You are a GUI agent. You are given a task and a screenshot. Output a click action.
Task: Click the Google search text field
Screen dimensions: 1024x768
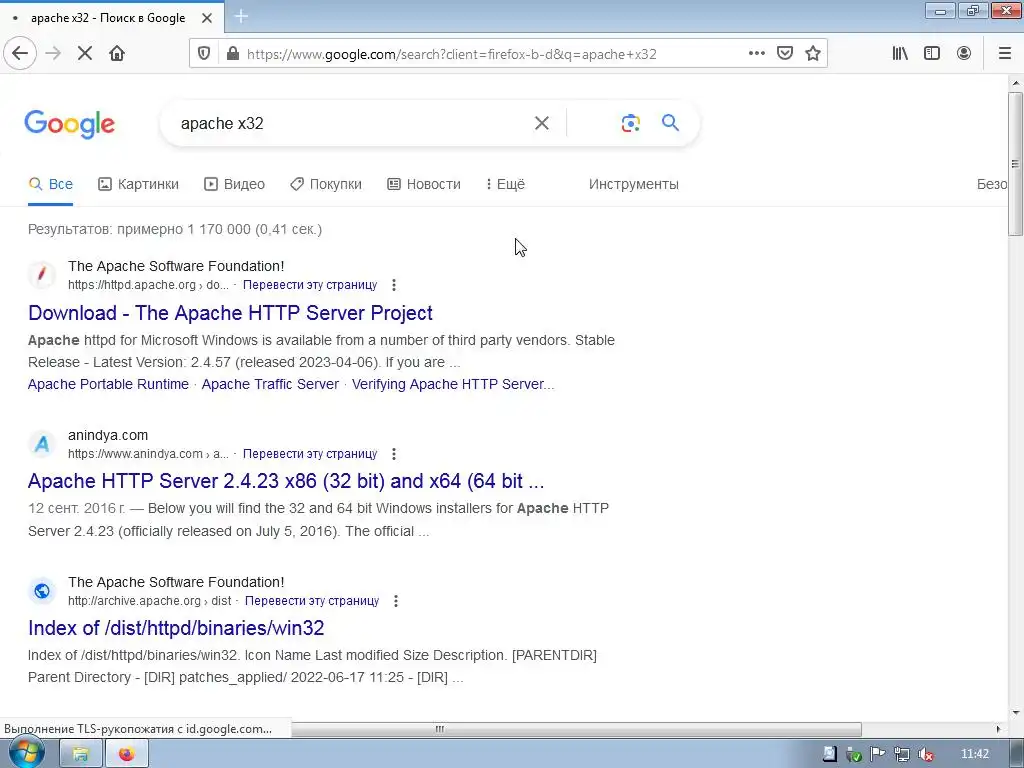tap(353, 123)
